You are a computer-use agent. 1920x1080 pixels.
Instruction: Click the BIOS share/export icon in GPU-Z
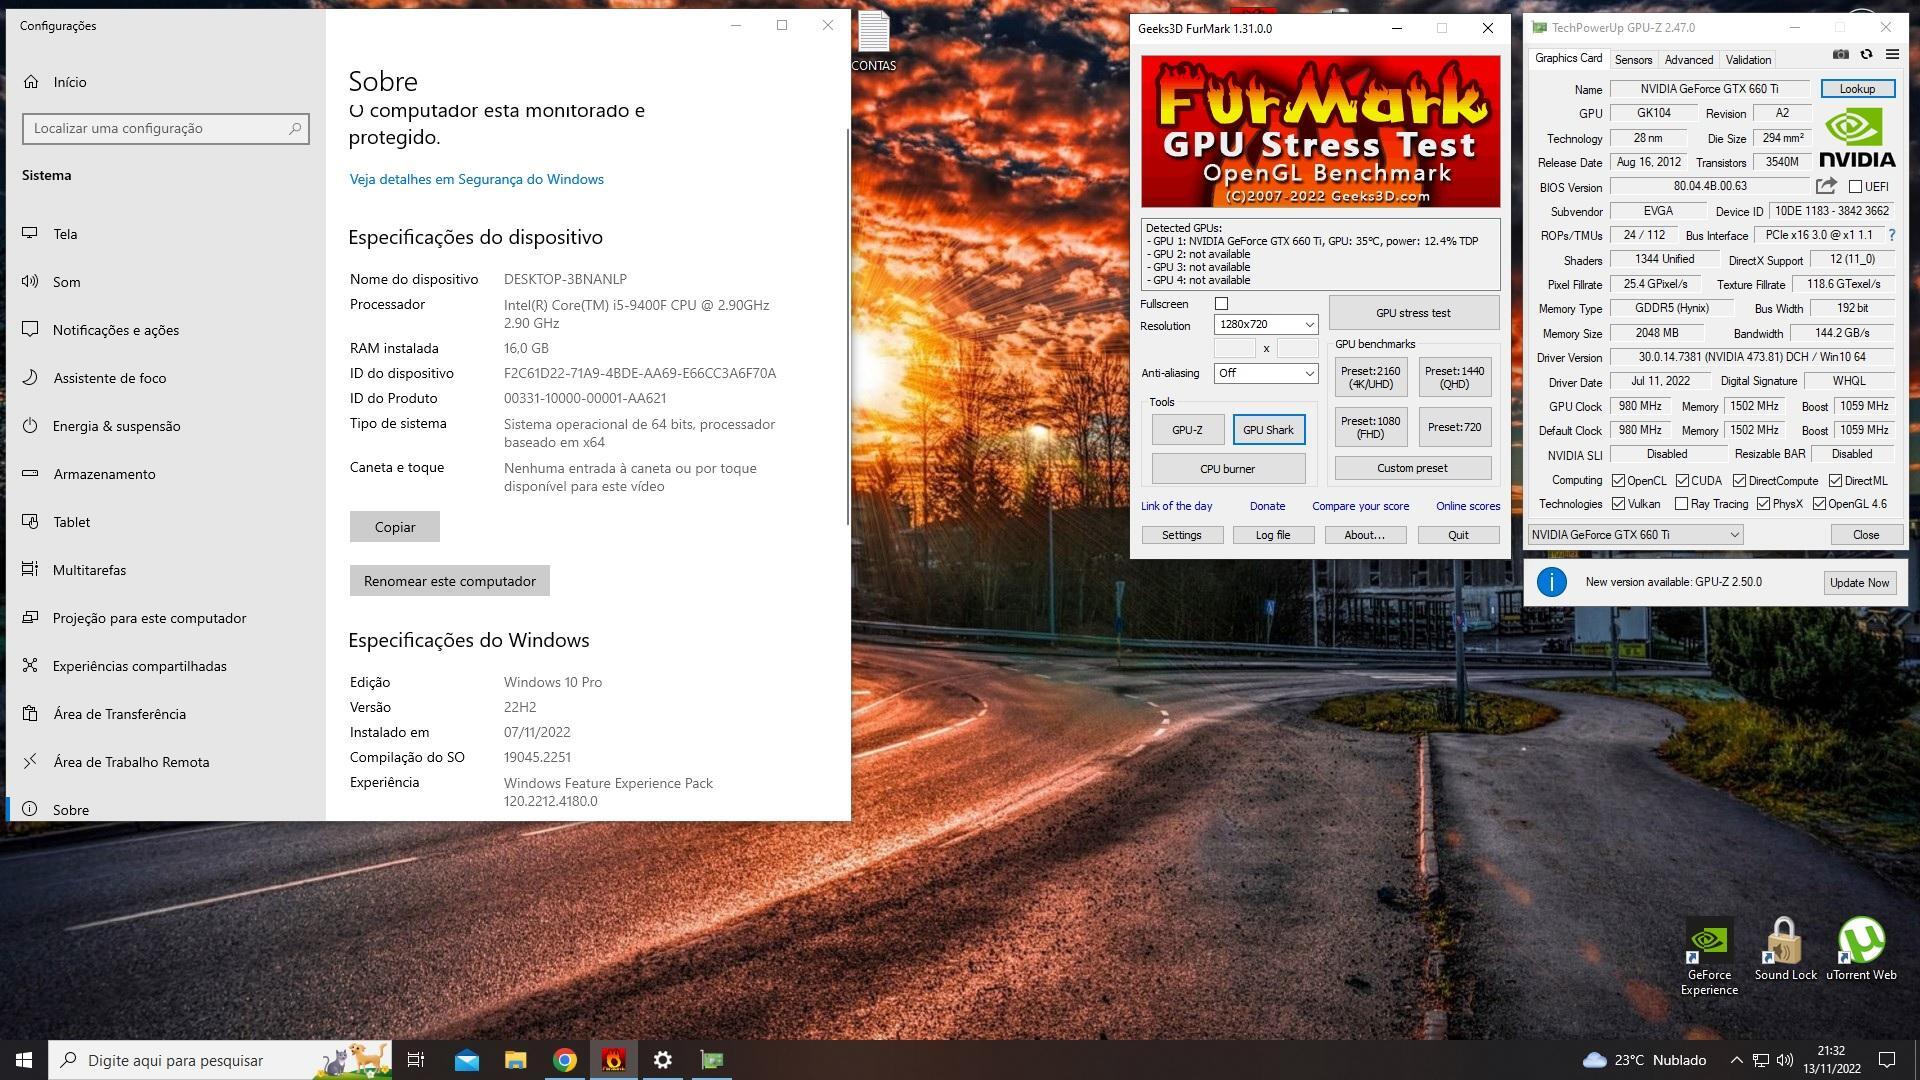tap(1826, 186)
